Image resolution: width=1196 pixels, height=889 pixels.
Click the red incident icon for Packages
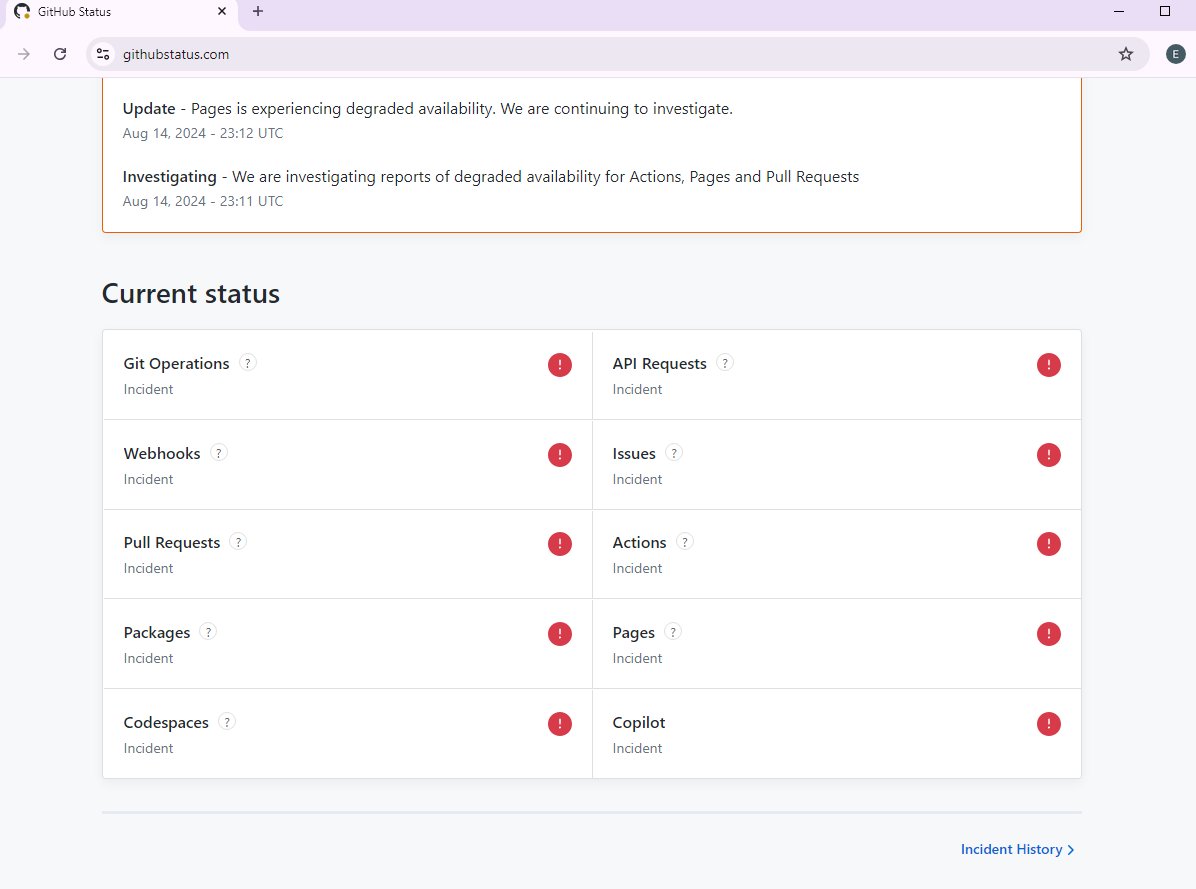(x=560, y=634)
